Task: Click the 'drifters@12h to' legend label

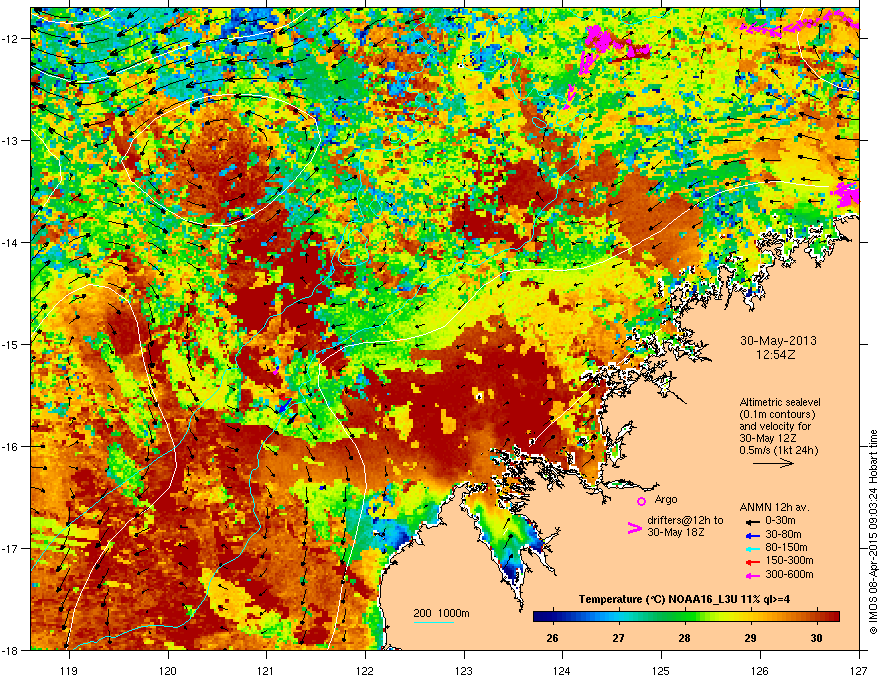Action: pyautogui.click(x=685, y=520)
